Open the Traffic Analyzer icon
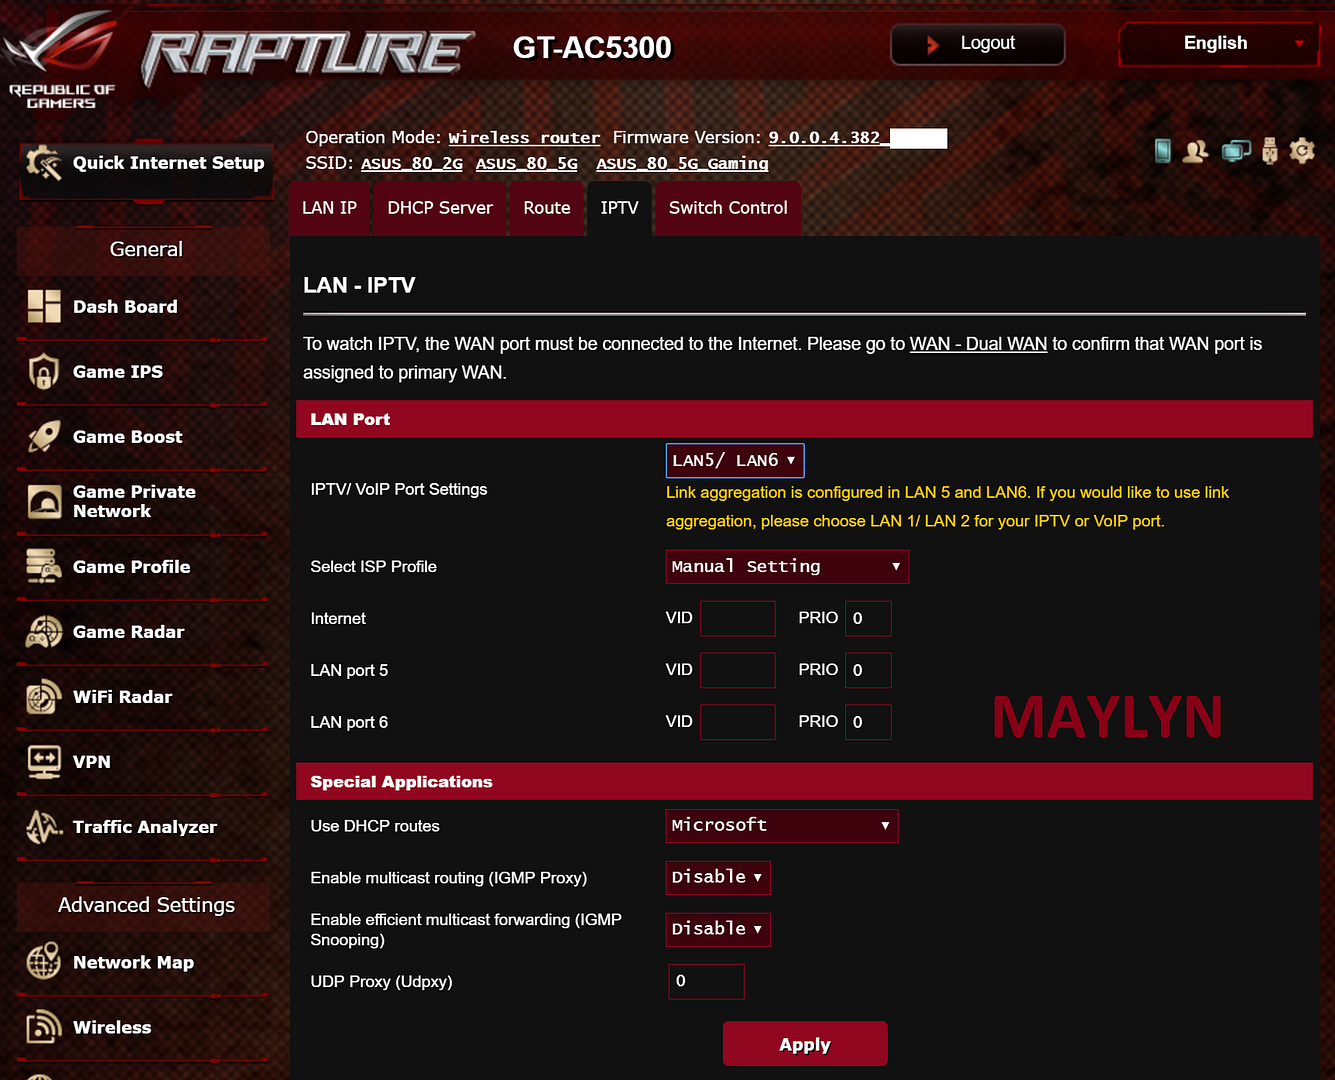The image size is (1335, 1080). (44, 827)
